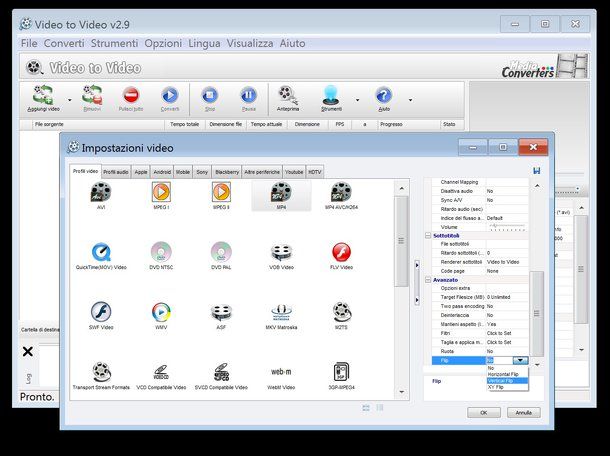Select the AVI video profile icon
The image size is (610, 456).
(101, 192)
